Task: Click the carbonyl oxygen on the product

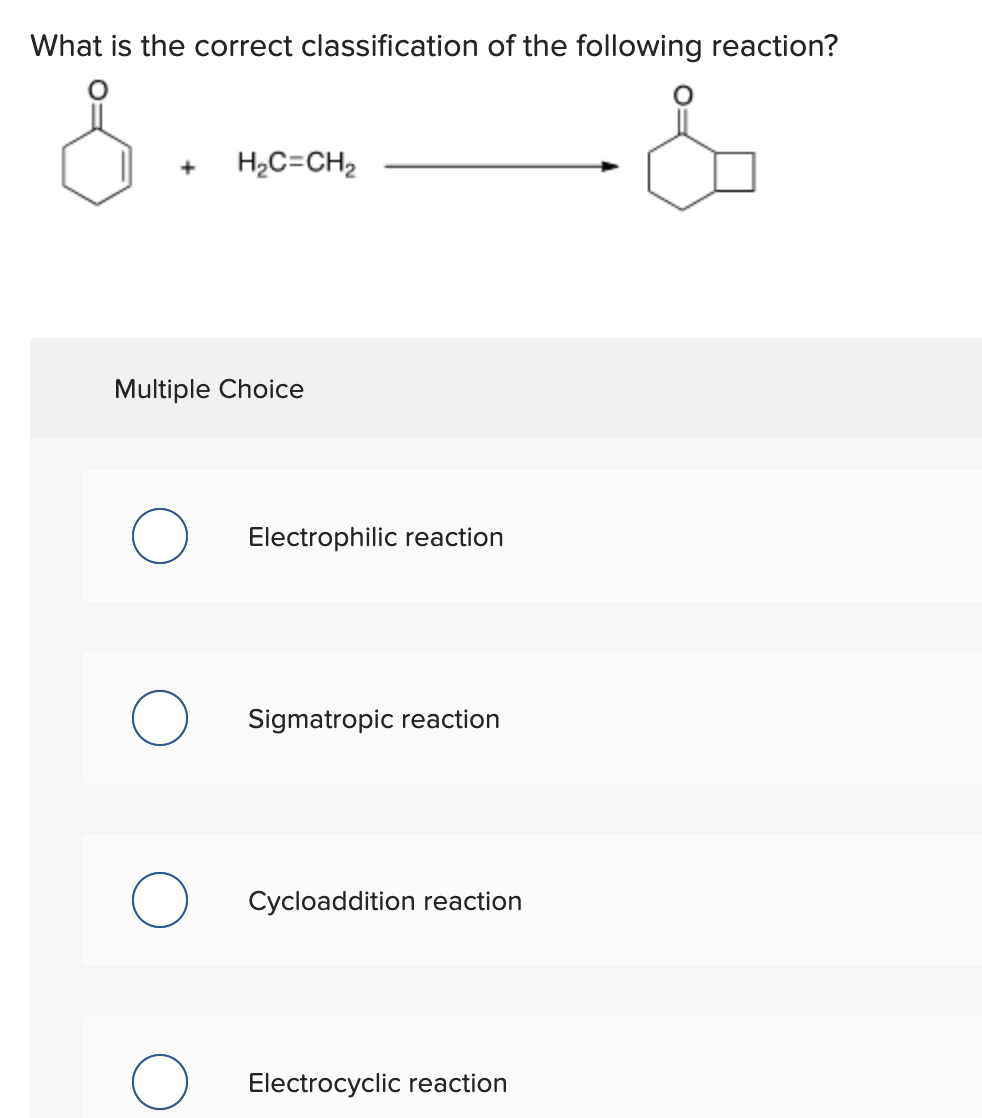Action: (683, 95)
